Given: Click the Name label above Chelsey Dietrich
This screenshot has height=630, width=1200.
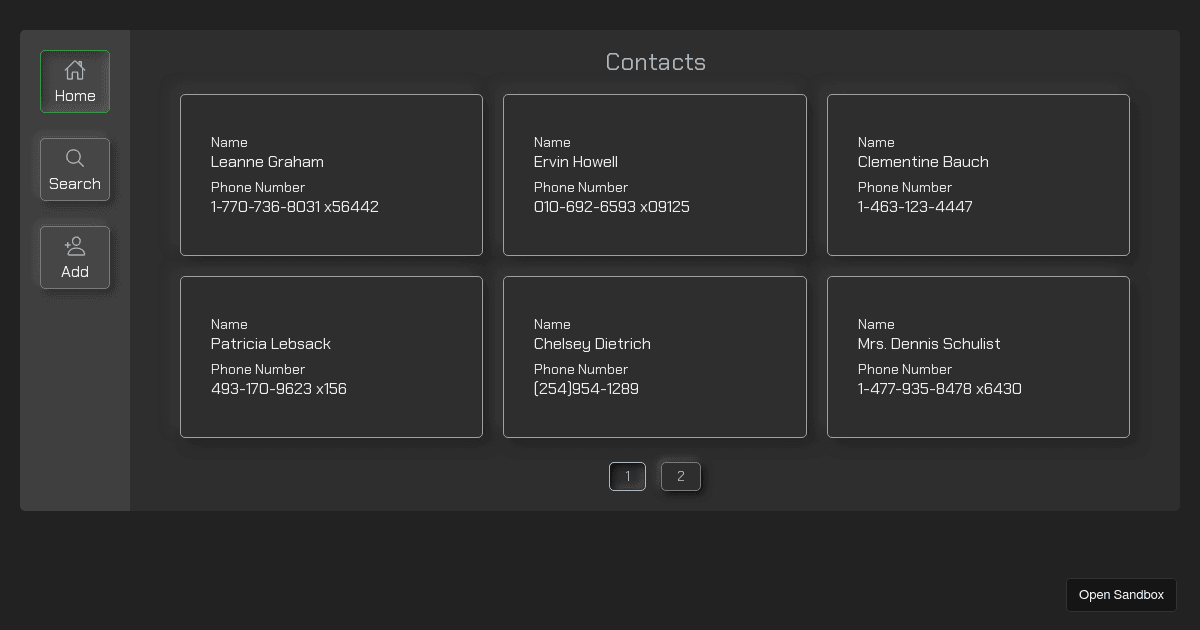Looking at the screenshot, I should (552, 324).
